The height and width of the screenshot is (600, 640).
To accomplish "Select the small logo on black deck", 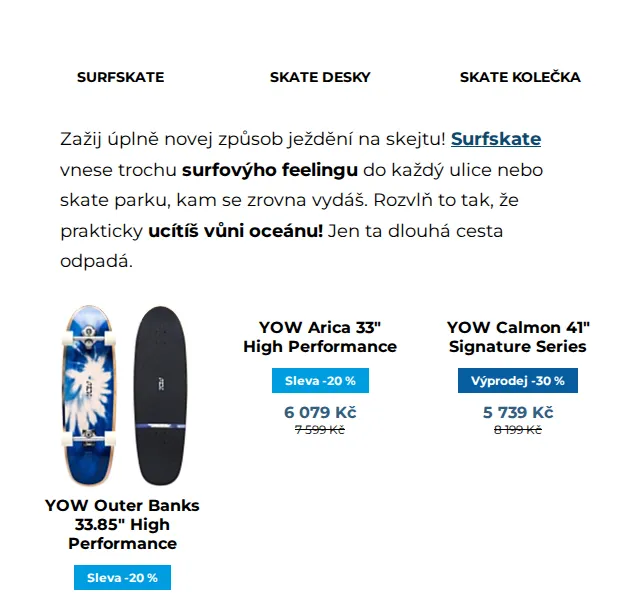I will pos(160,384).
